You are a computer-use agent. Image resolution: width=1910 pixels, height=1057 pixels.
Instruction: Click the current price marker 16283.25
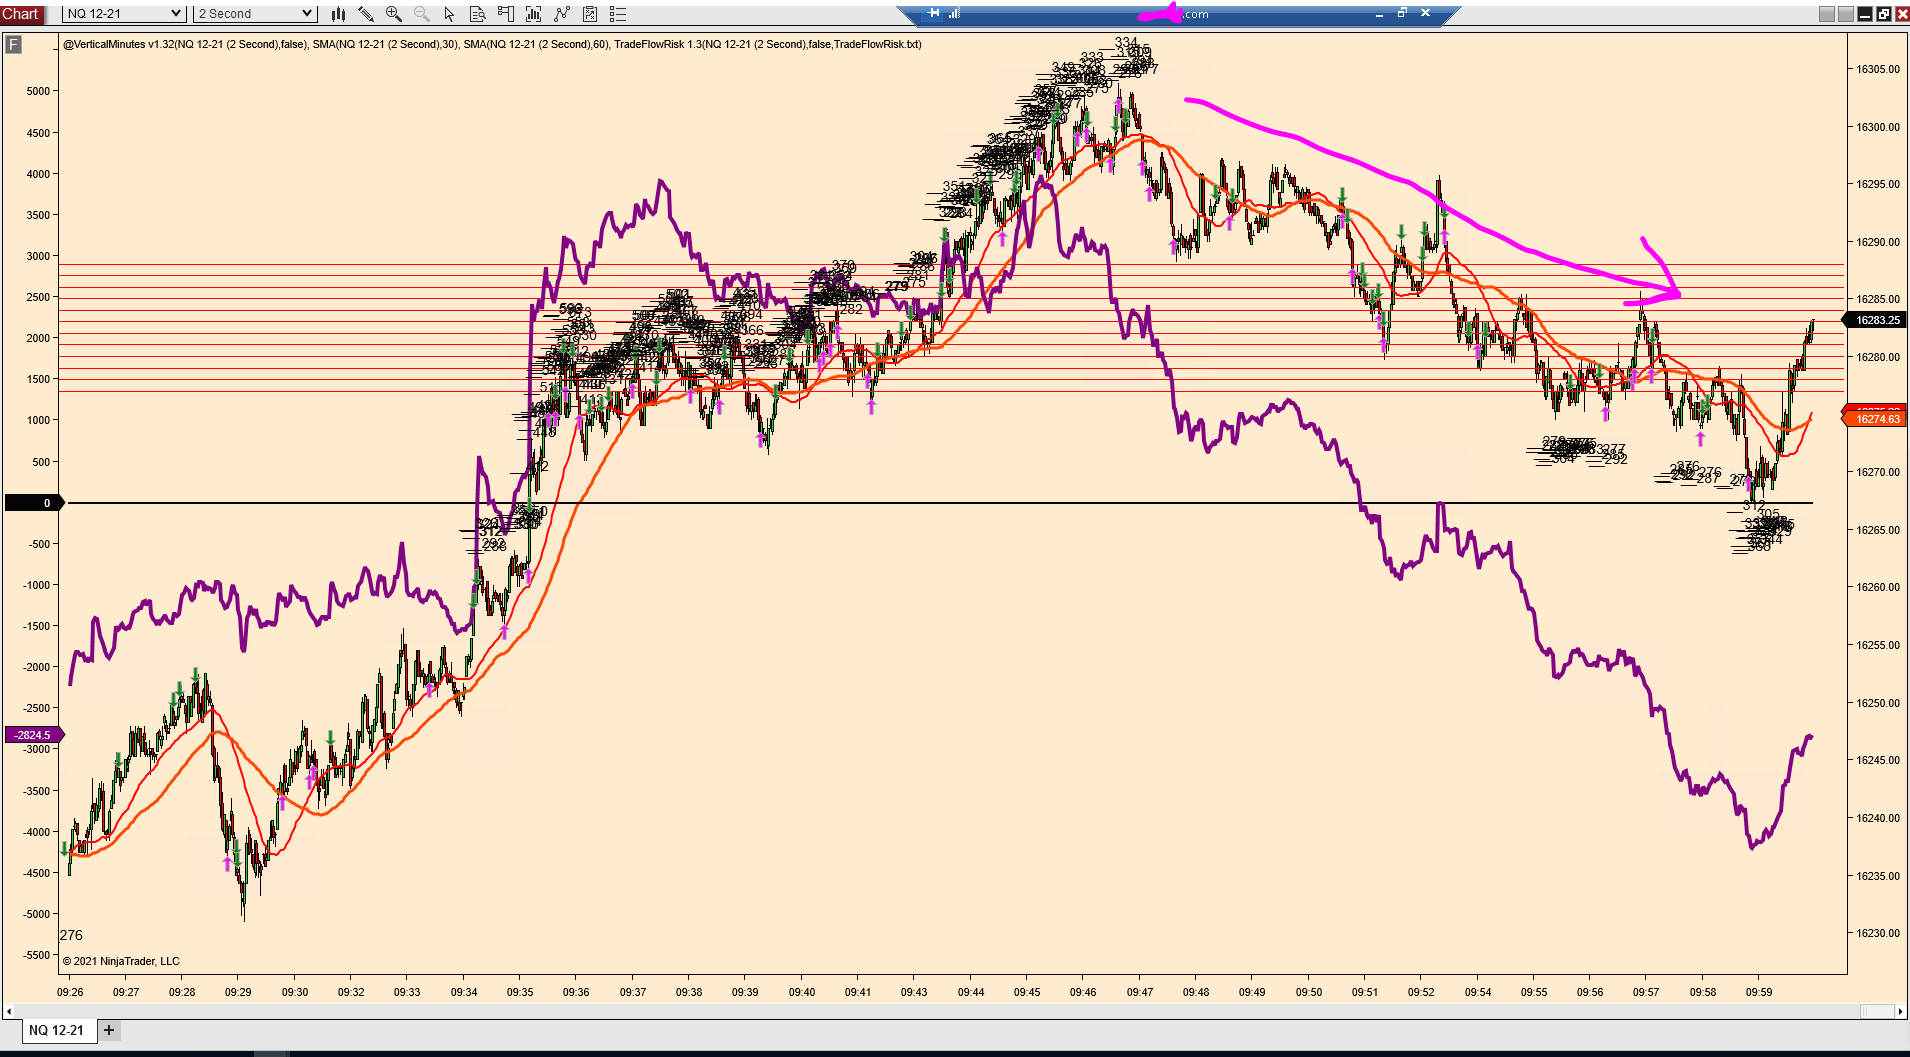pyautogui.click(x=1877, y=320)
